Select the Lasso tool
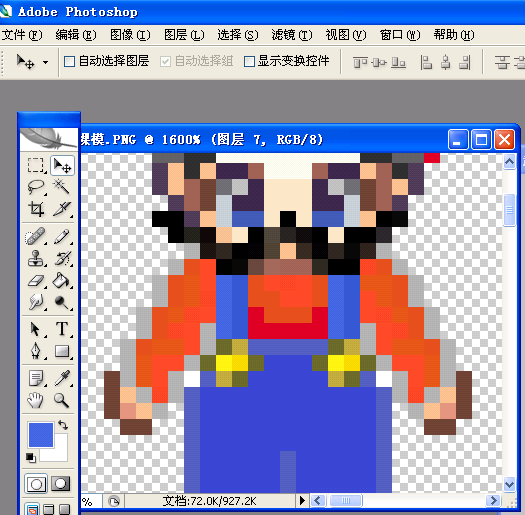The image size is (525, 515). point(35,187)
